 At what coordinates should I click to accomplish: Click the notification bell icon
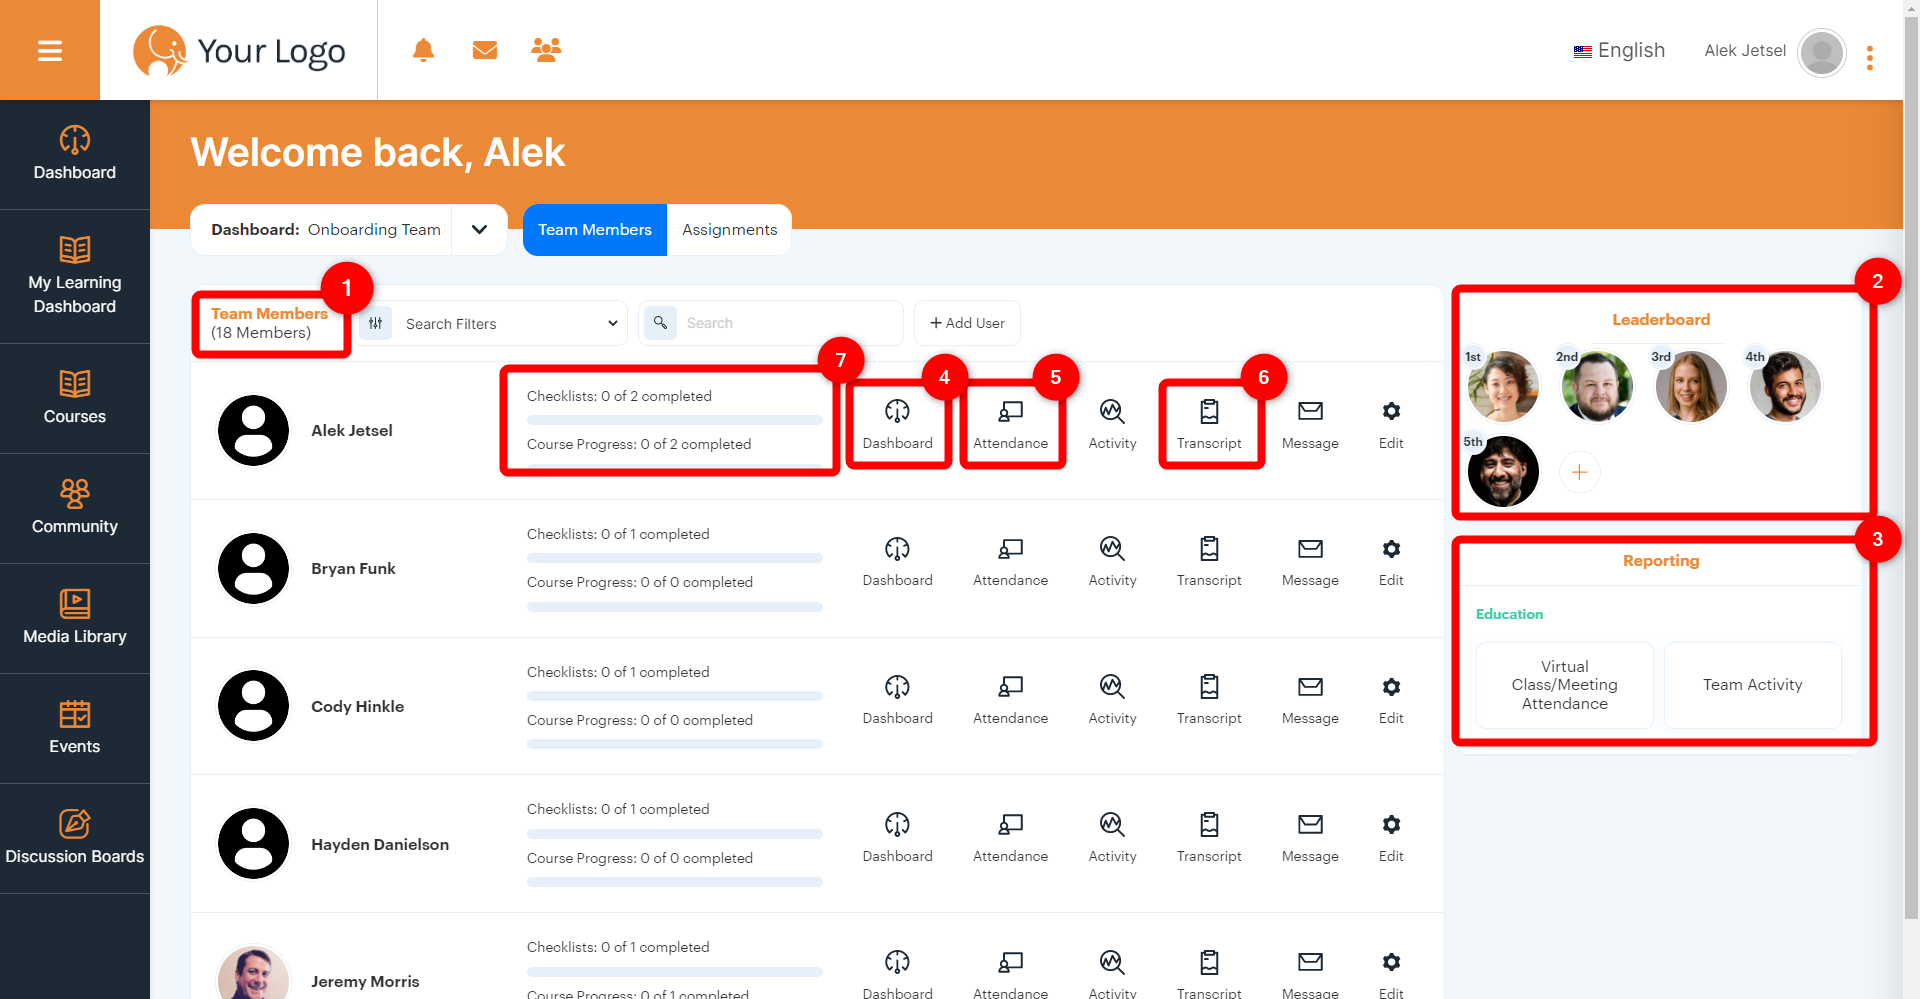423,49
